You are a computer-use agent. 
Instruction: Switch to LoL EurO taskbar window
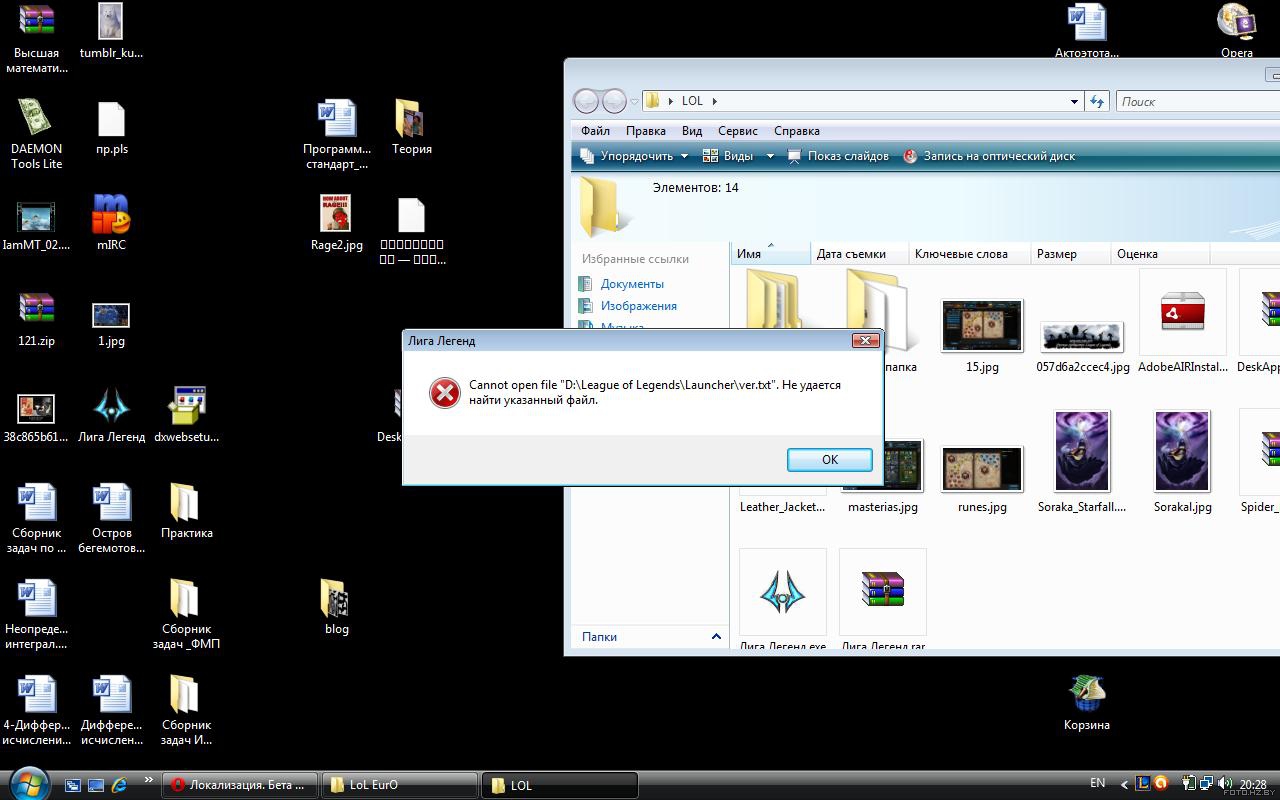tap(400, 785)
